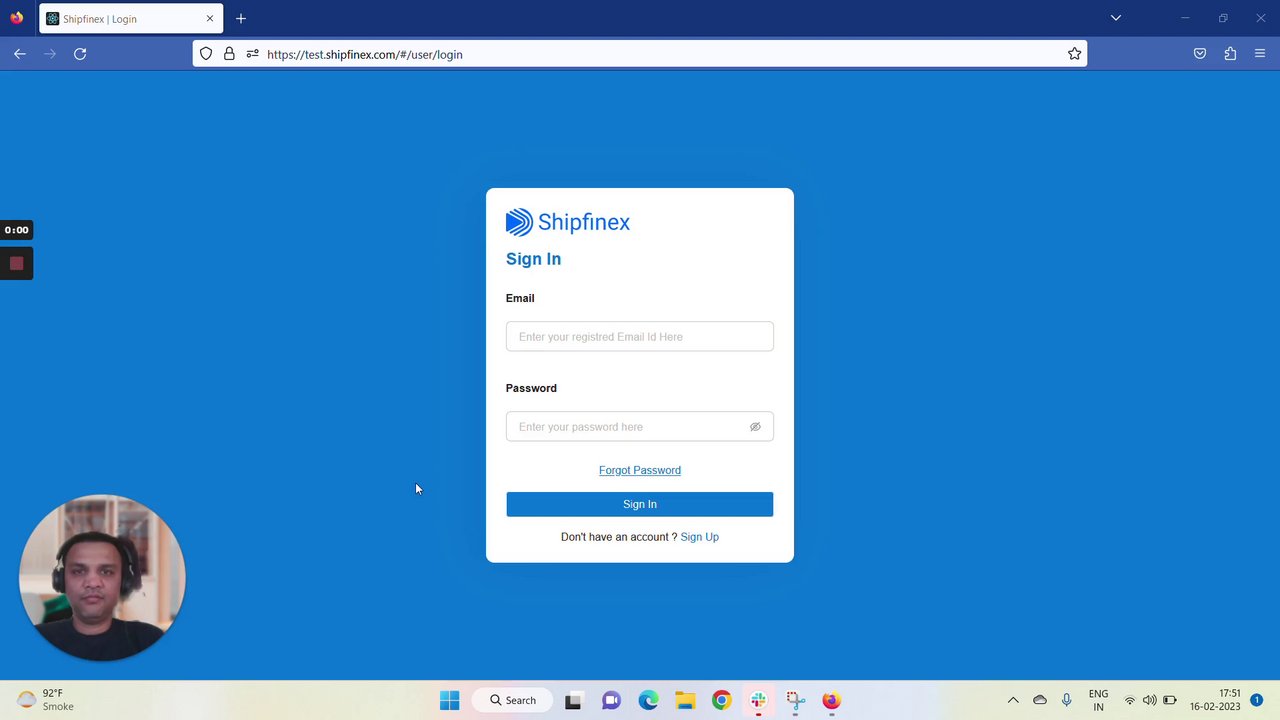Click the padlock site security icon
1280x720 pixels.
point(229,54)
